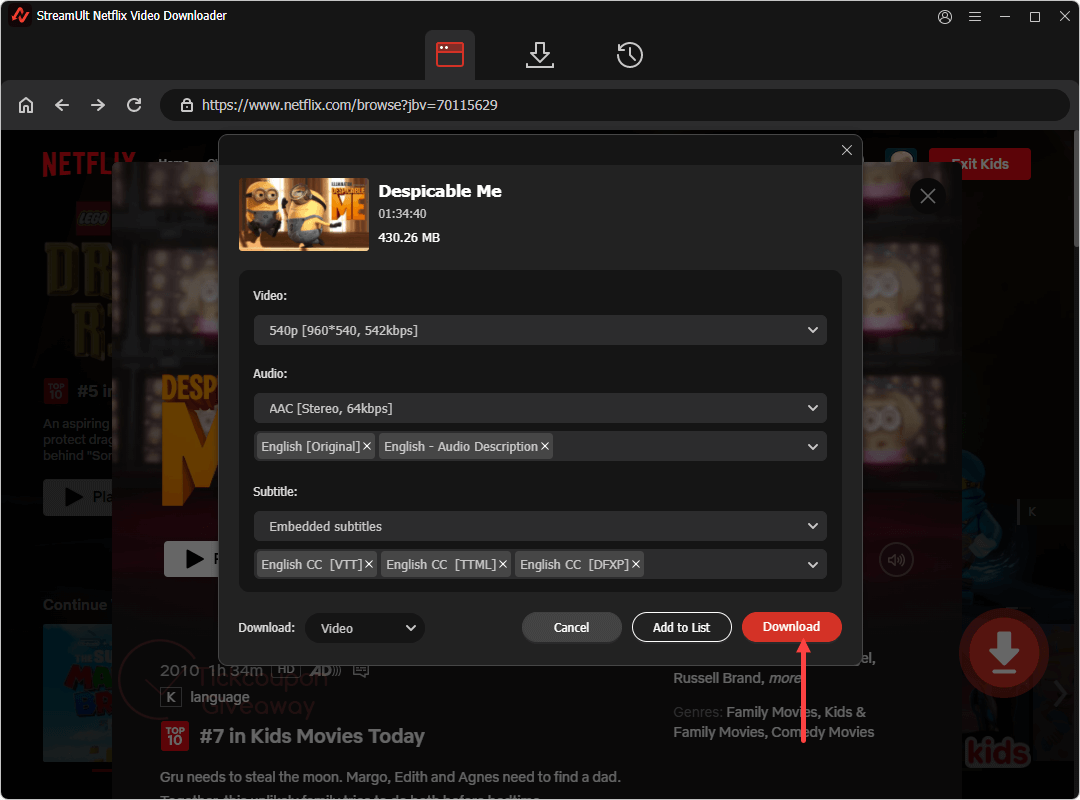Open the download history tab

tap(630, 54)
